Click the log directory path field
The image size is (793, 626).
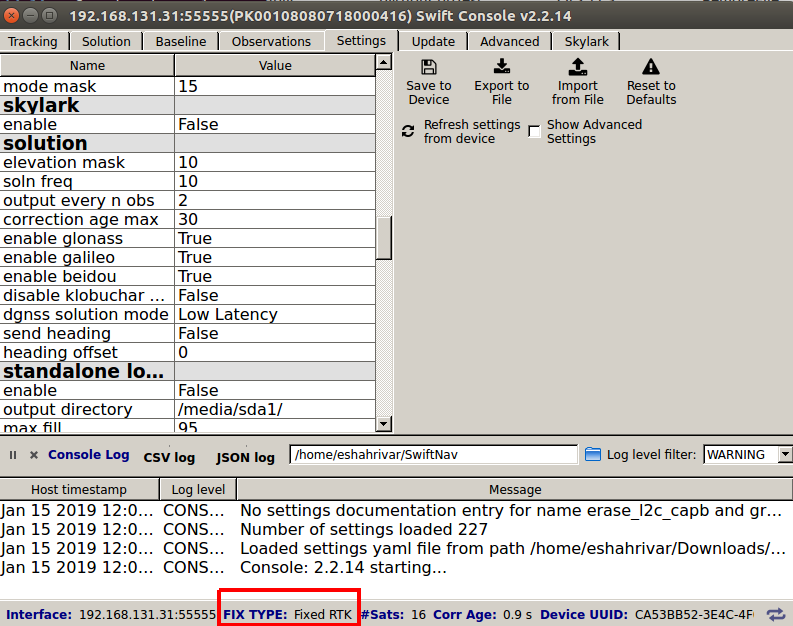tap(433, 455)
